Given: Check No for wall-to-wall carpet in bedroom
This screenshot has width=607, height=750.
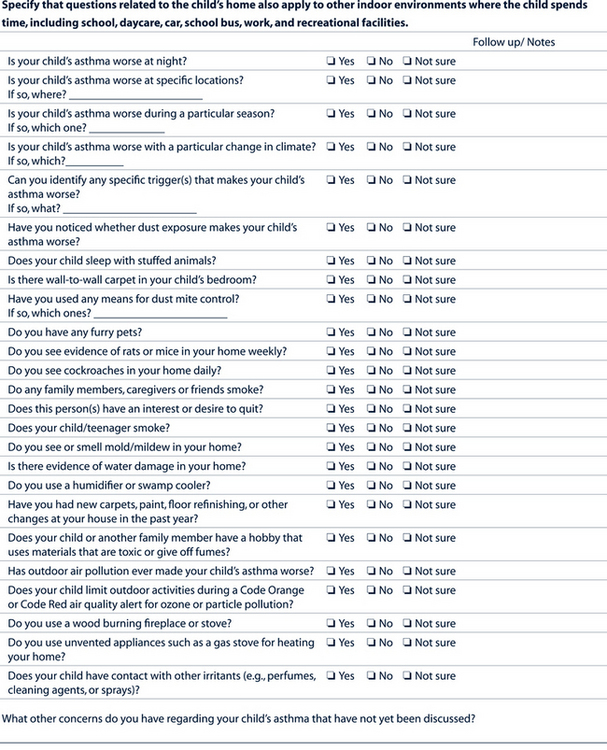Looking at the screenshot, I should [x=370, y=280].
